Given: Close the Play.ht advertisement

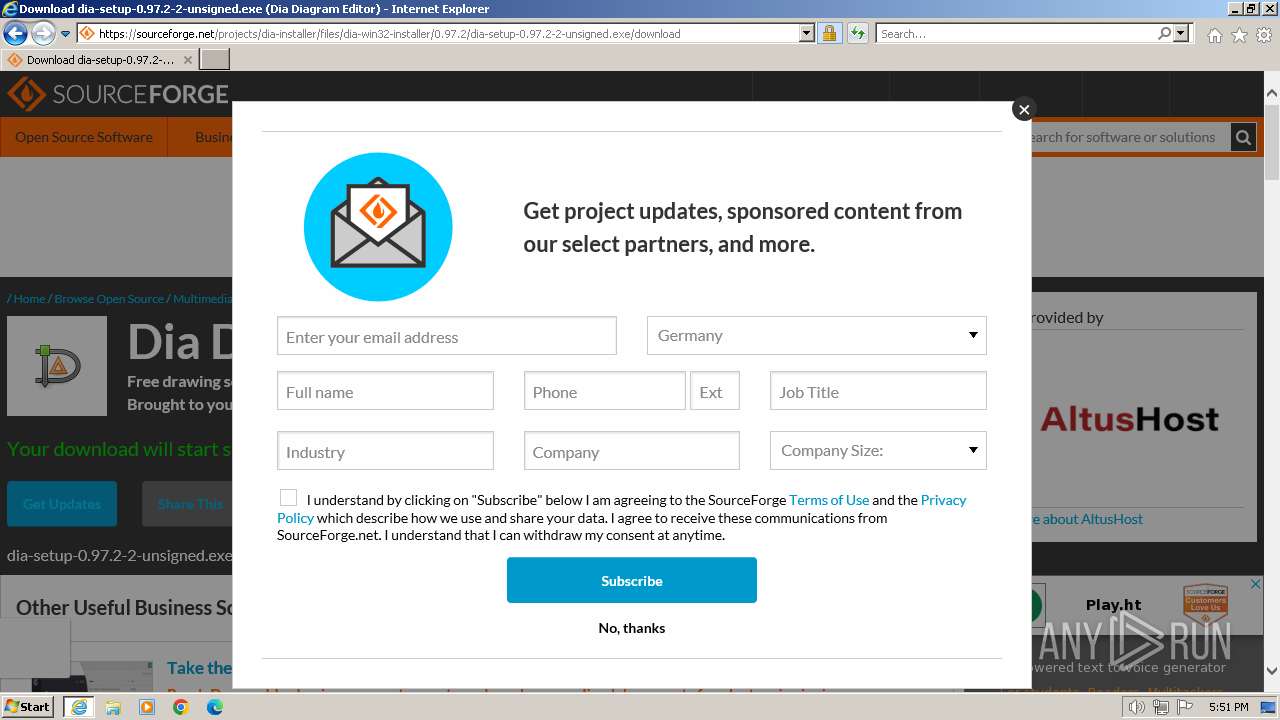Looking at the screenshot, I should 1256,584.
